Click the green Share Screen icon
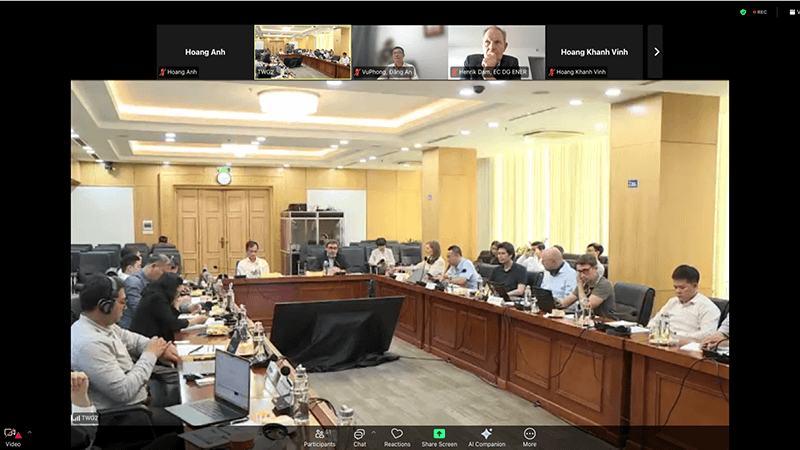This screenshot has width=800, height=450. pos(439,436)
